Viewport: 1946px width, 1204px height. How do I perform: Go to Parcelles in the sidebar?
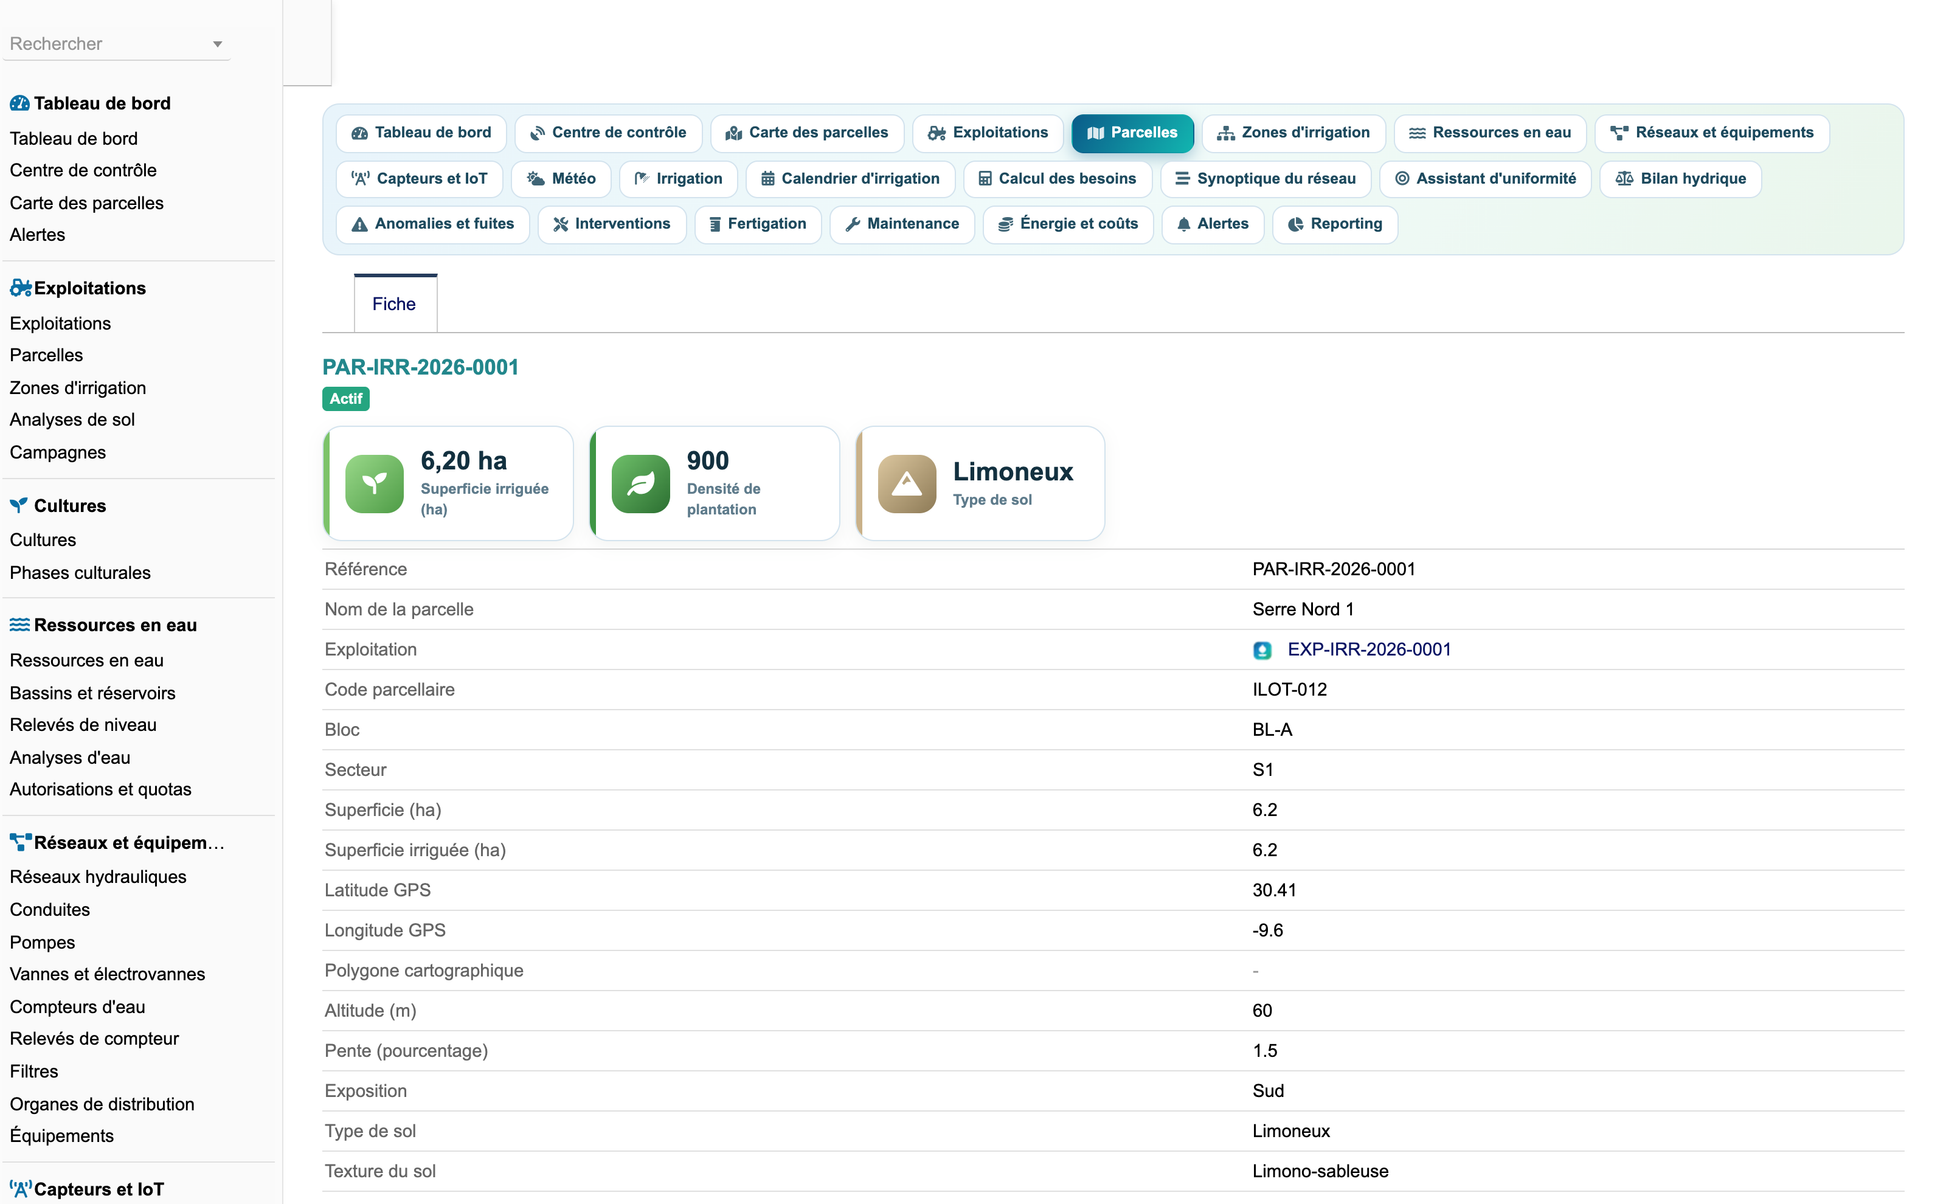tap(46, 355)
